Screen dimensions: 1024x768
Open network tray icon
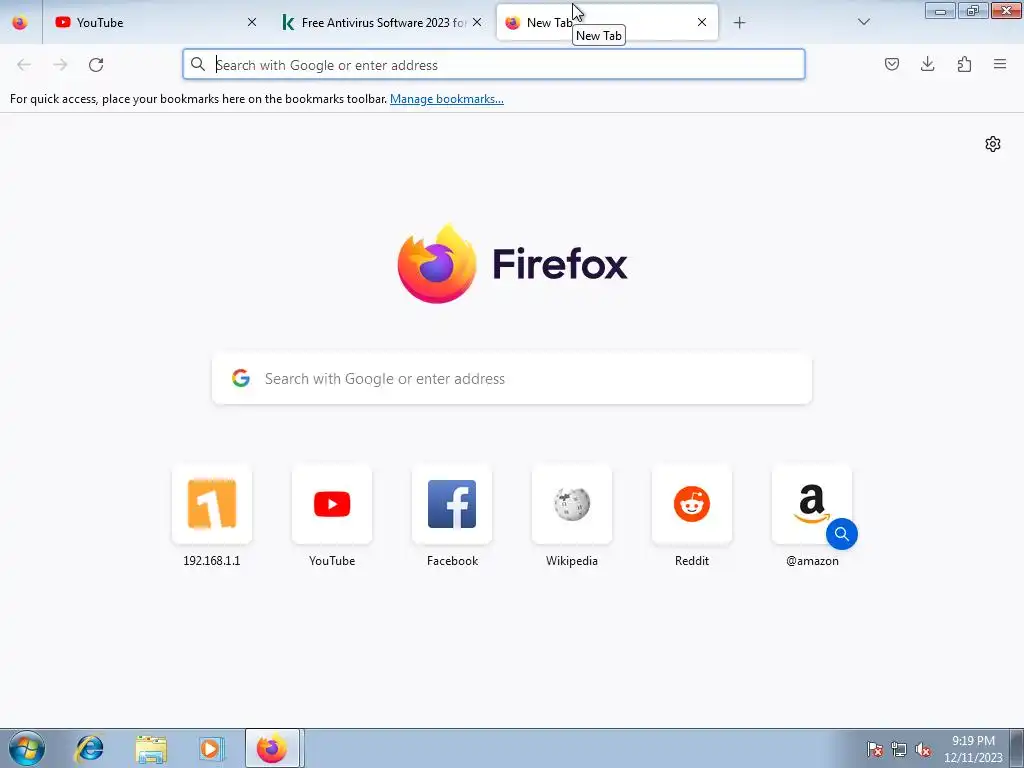click(899, 749)
